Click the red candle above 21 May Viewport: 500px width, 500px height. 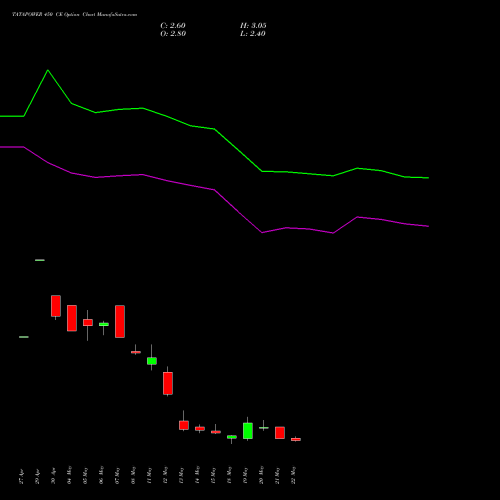[x=280, y=433]
